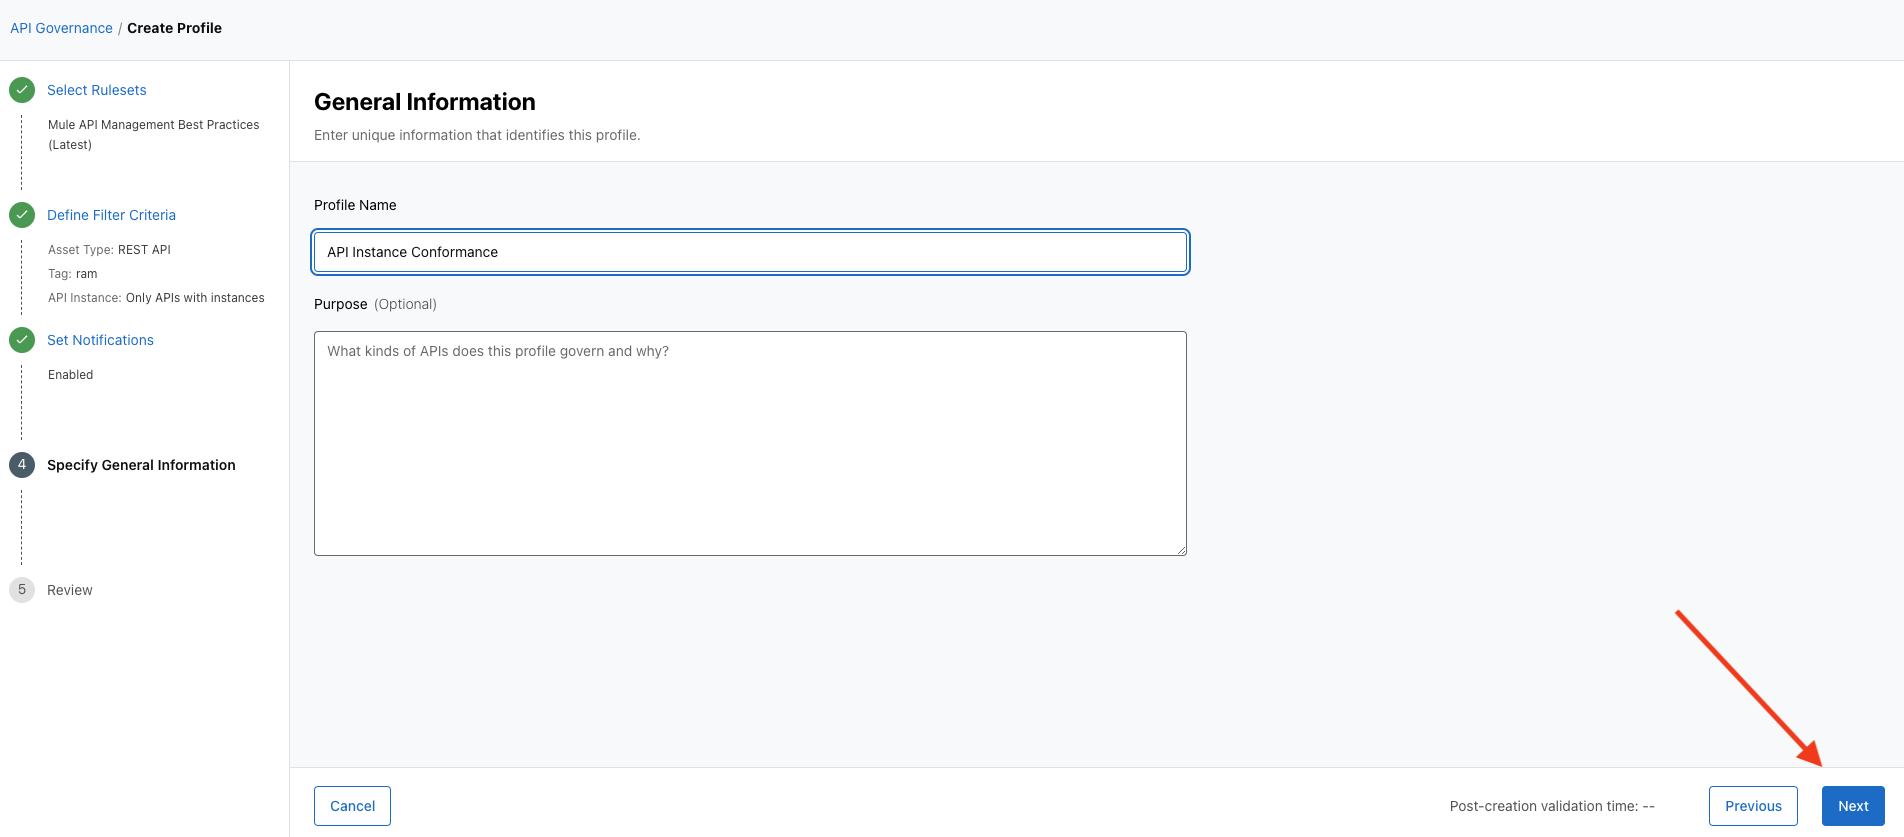Screen dimensions: 1904x837
Task: Open the Select Rulesets step
Action: pyautogui.click(x=97, y=90)
